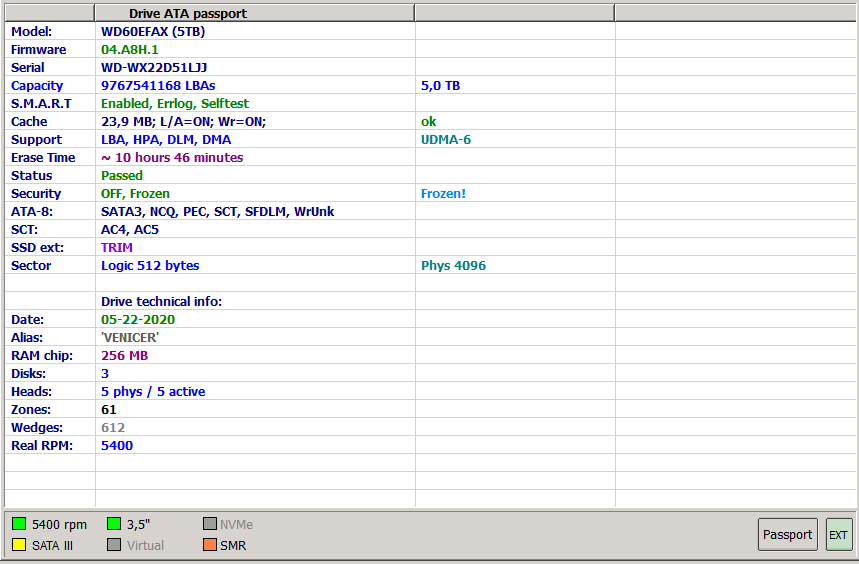The image size is (859, 564).
Task: Select the support value 'LBA, HPA, DLM, DMA'
Action: tap(166, 140)
